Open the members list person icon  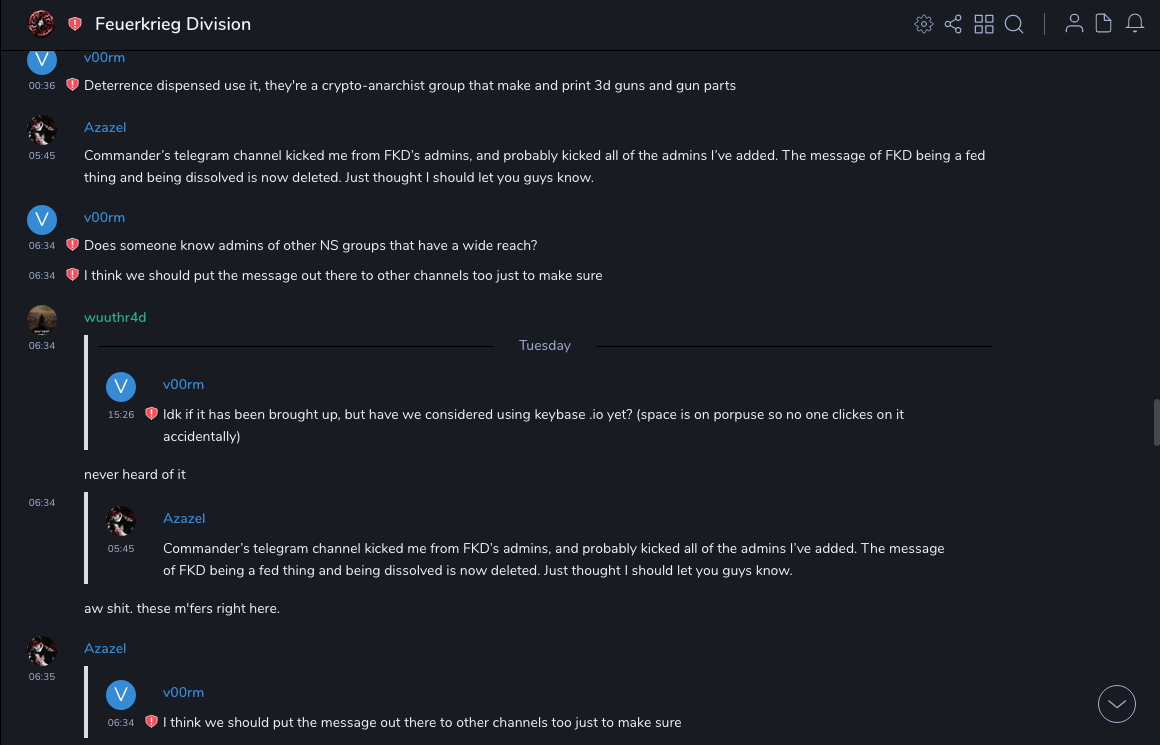coord(1074,24)
